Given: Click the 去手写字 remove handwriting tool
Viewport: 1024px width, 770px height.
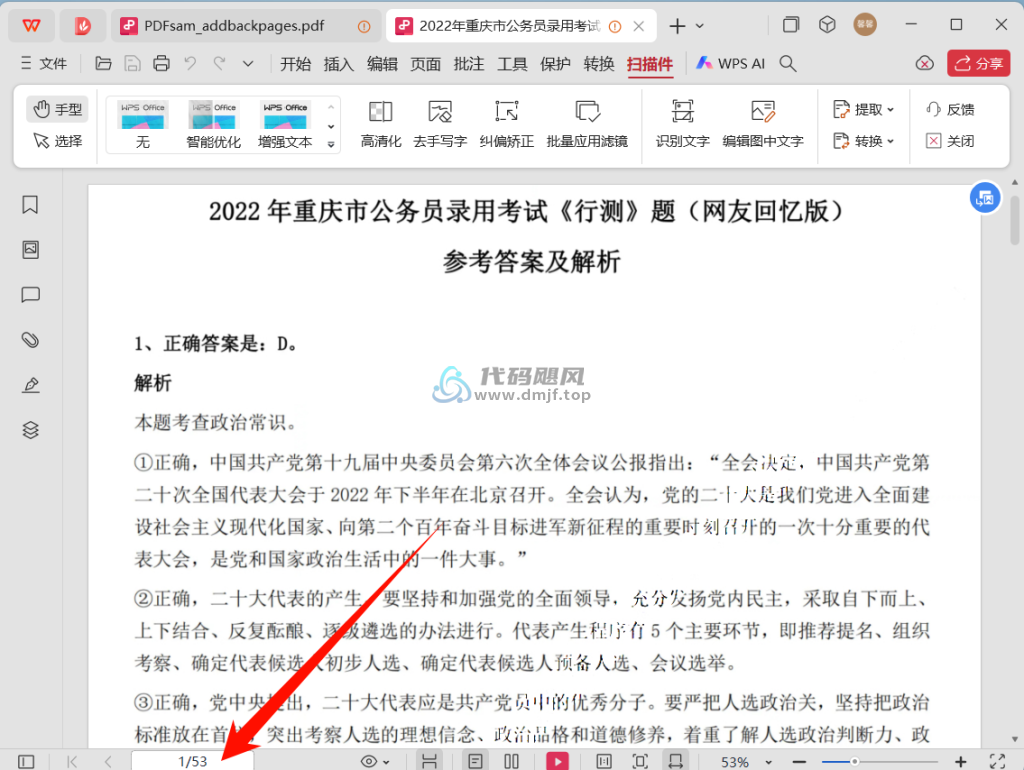Looking at the screenshot, I should pos(440,124).
